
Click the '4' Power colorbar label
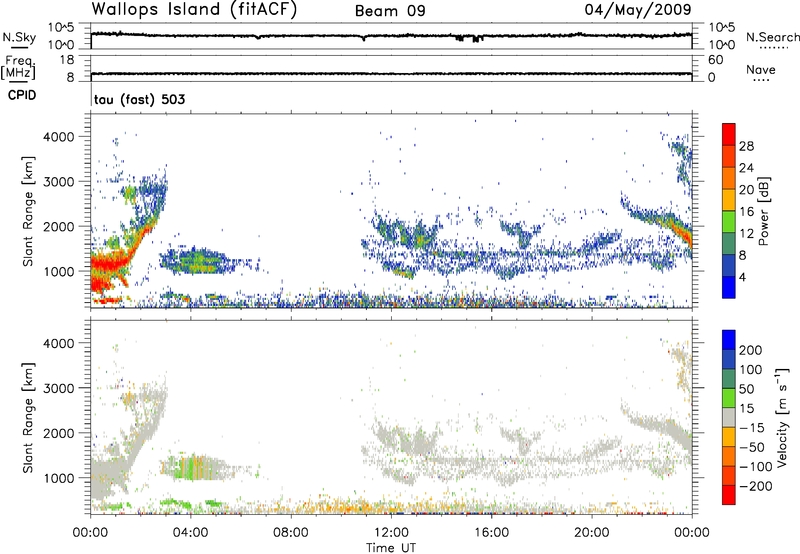743,277
